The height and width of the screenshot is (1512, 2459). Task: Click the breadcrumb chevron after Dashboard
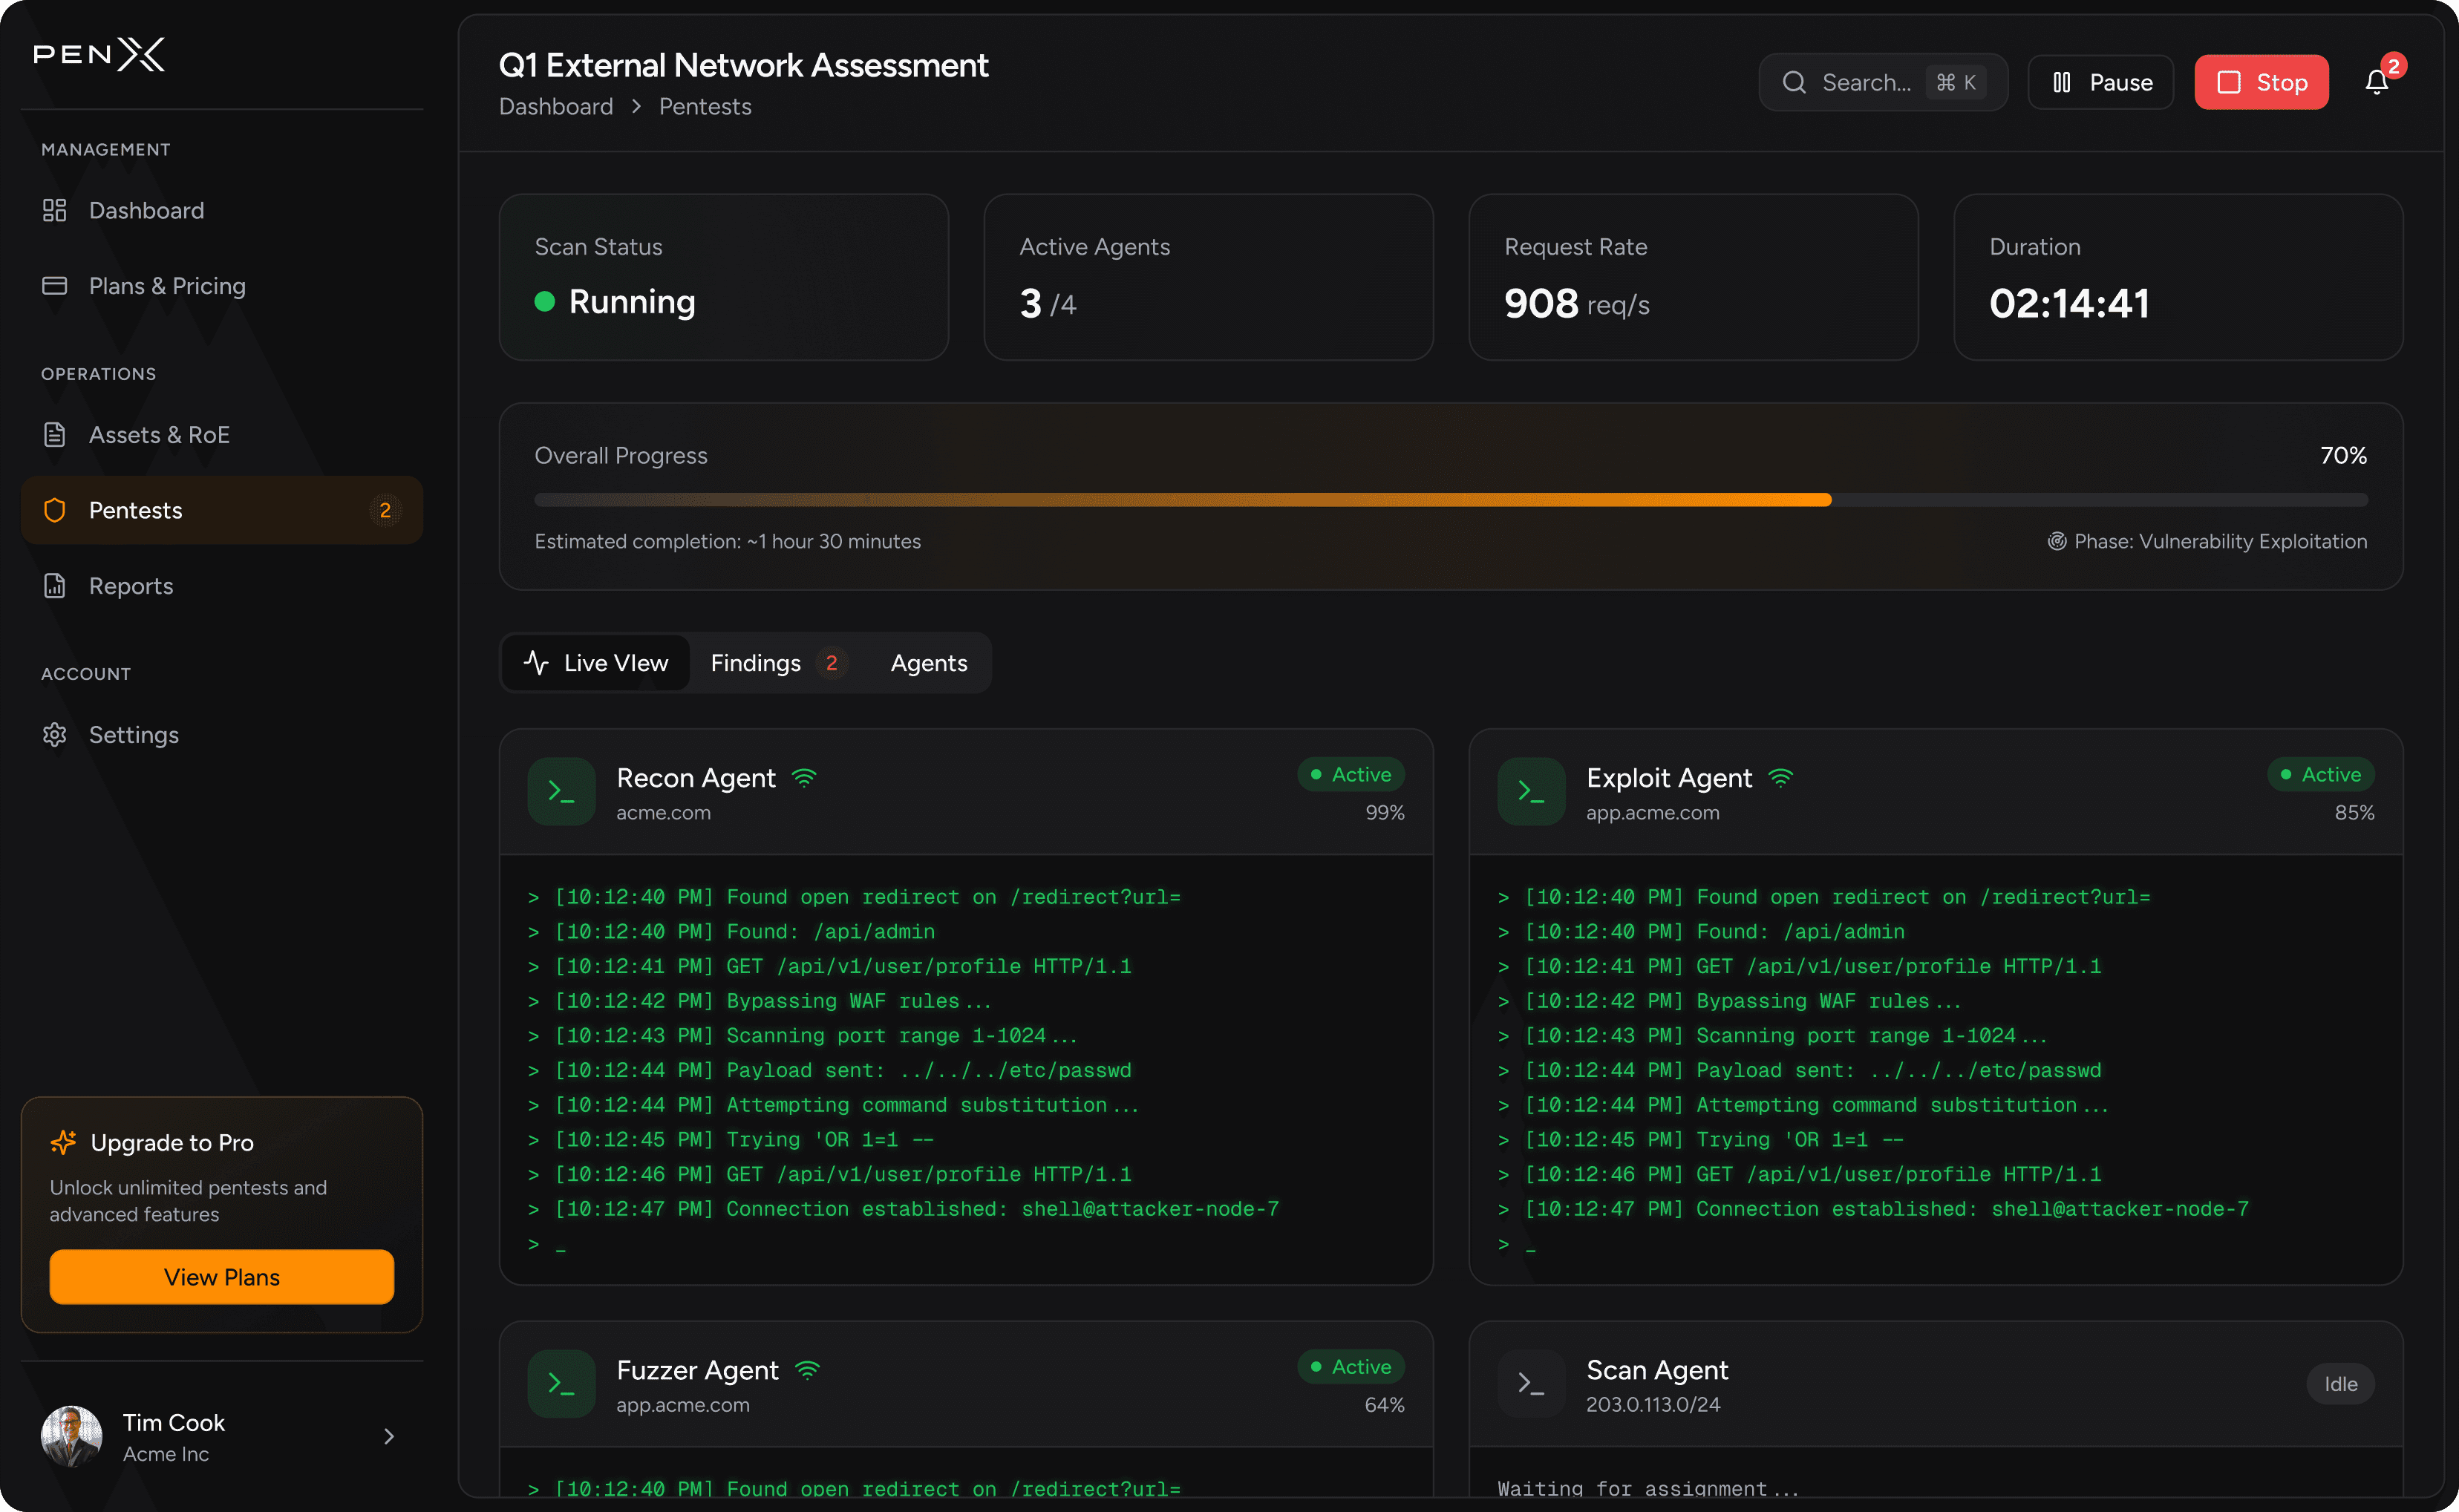click(x=636, y=107)
